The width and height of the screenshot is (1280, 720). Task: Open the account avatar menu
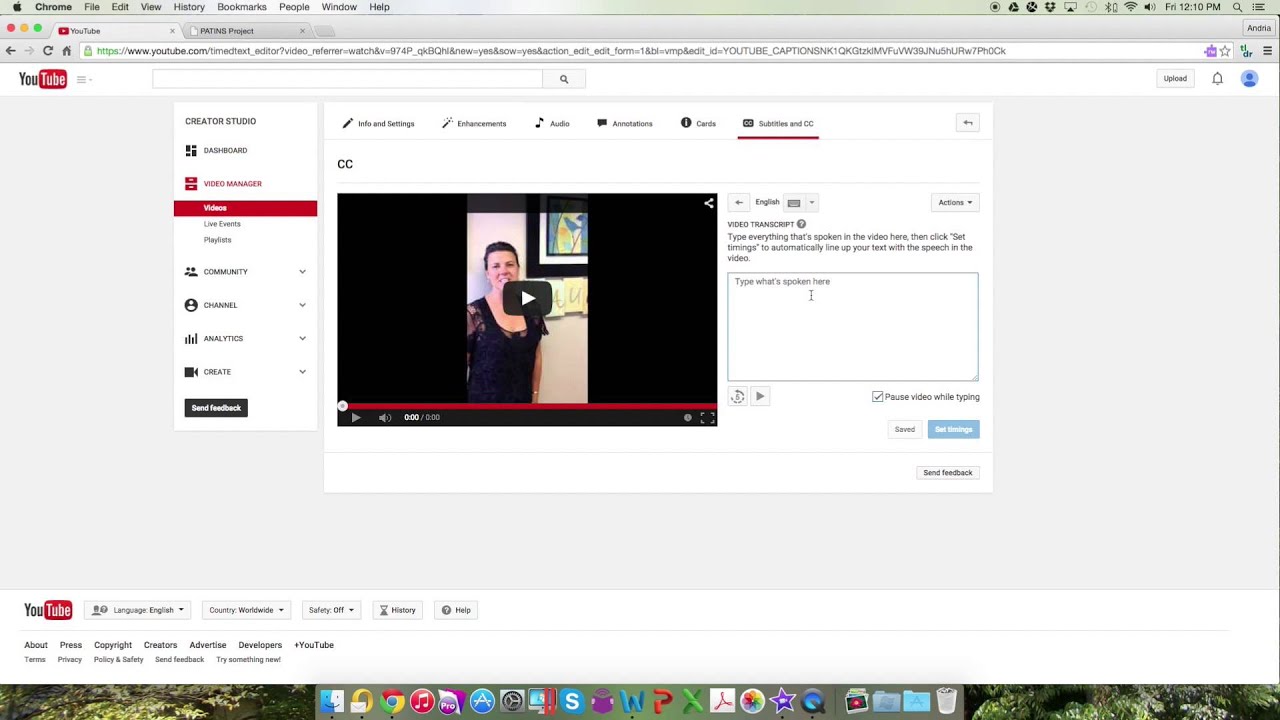pos(1249,78)
